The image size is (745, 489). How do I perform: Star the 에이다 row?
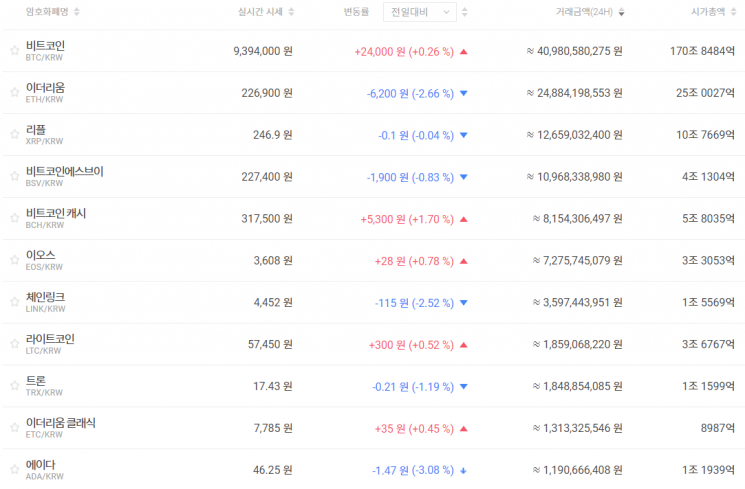[15, 470]
